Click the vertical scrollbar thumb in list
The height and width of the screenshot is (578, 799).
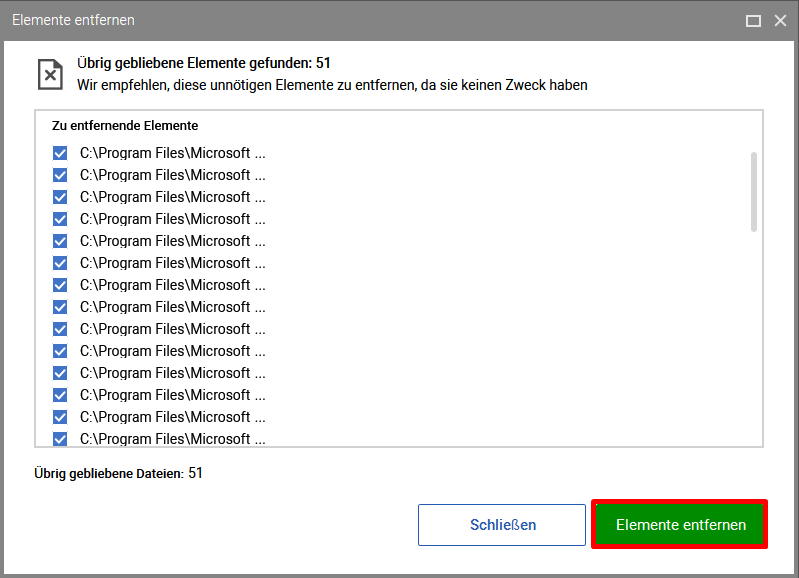[x=754, y=192]
